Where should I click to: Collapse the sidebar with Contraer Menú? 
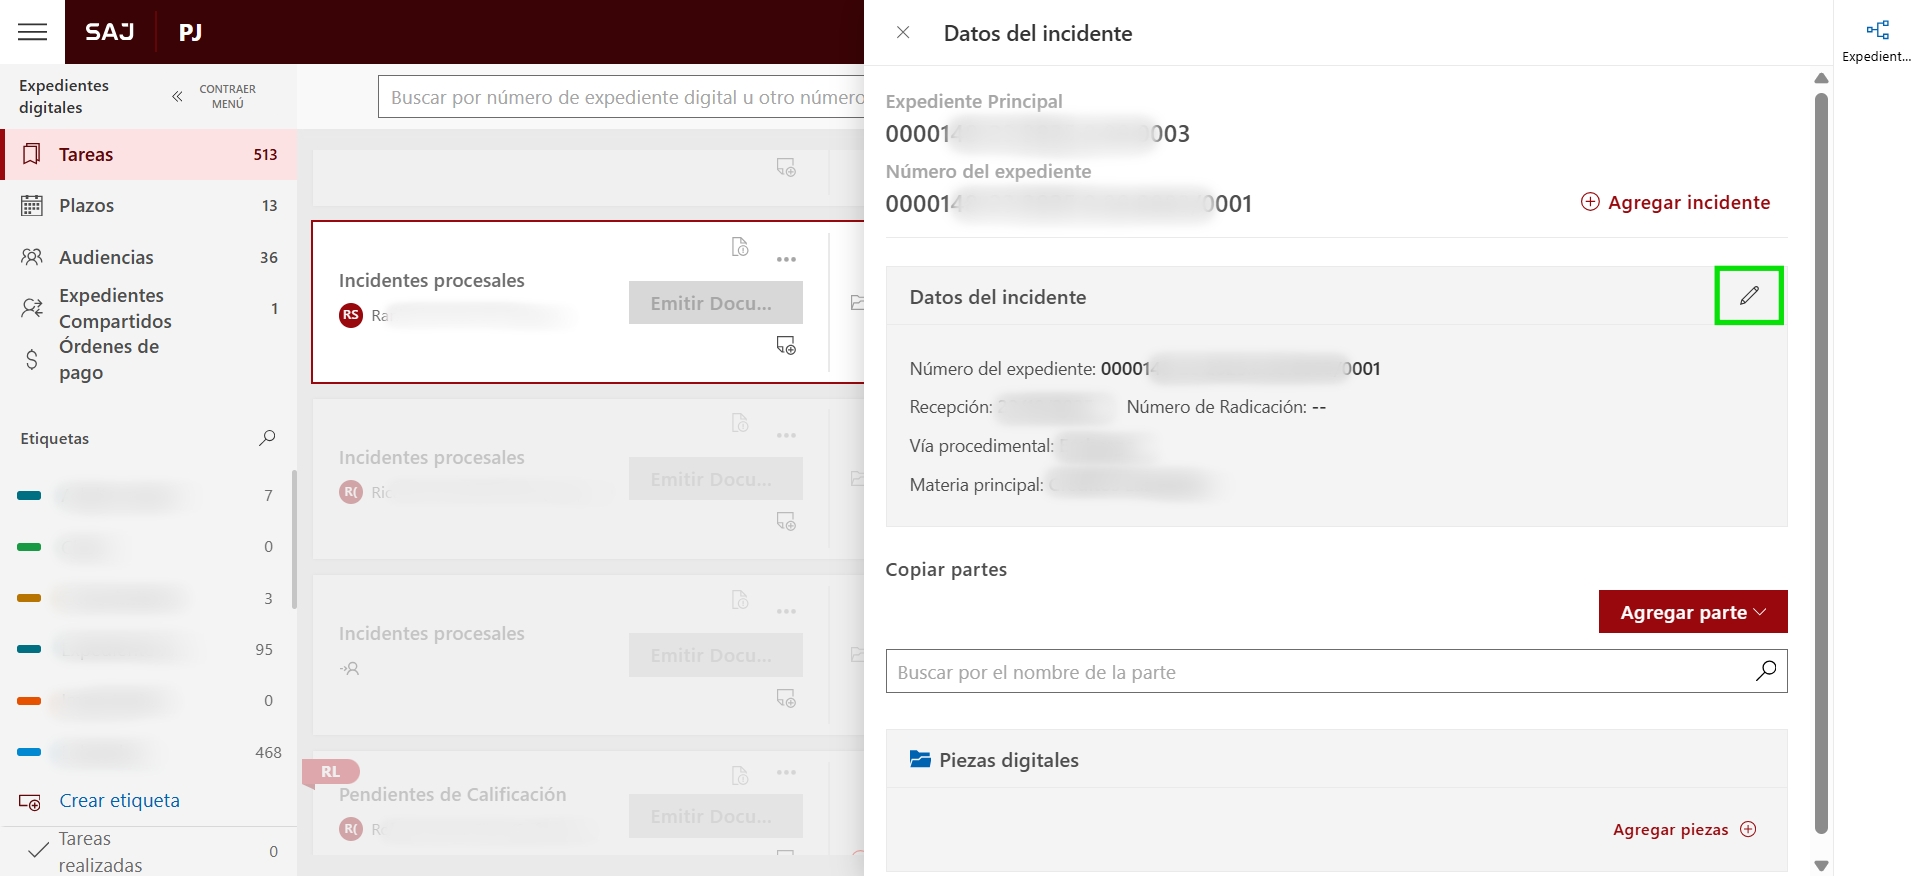[x=213, y=97]
